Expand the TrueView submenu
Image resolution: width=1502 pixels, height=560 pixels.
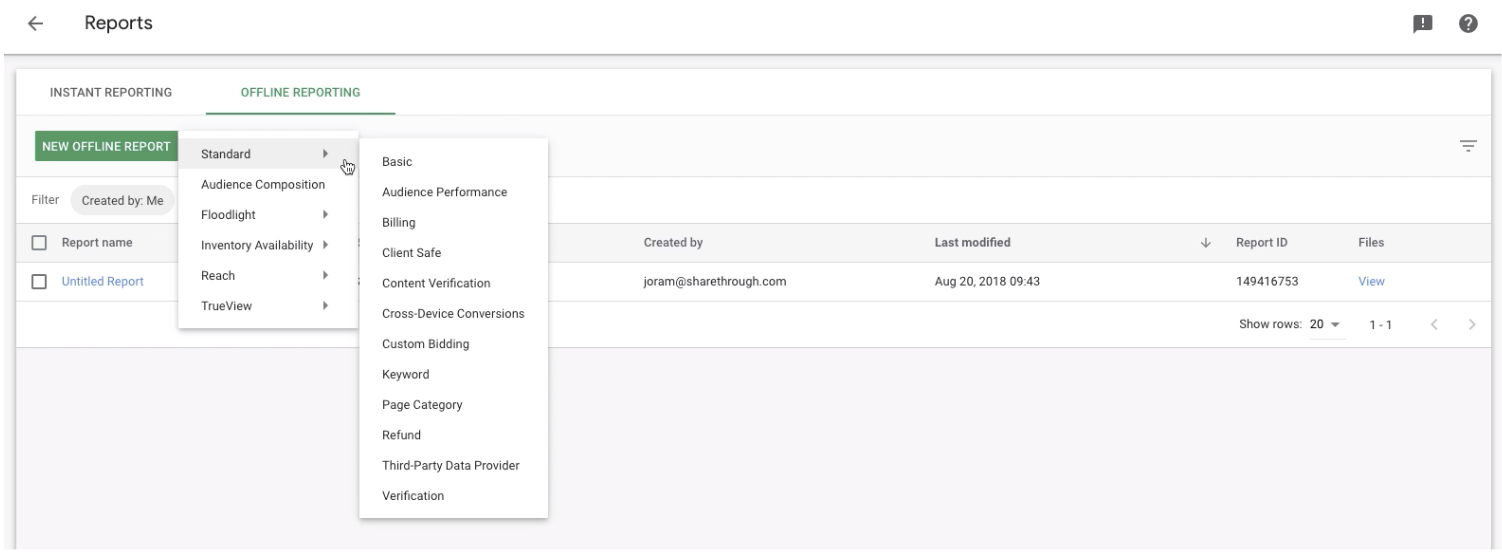[x=268, y=307]
